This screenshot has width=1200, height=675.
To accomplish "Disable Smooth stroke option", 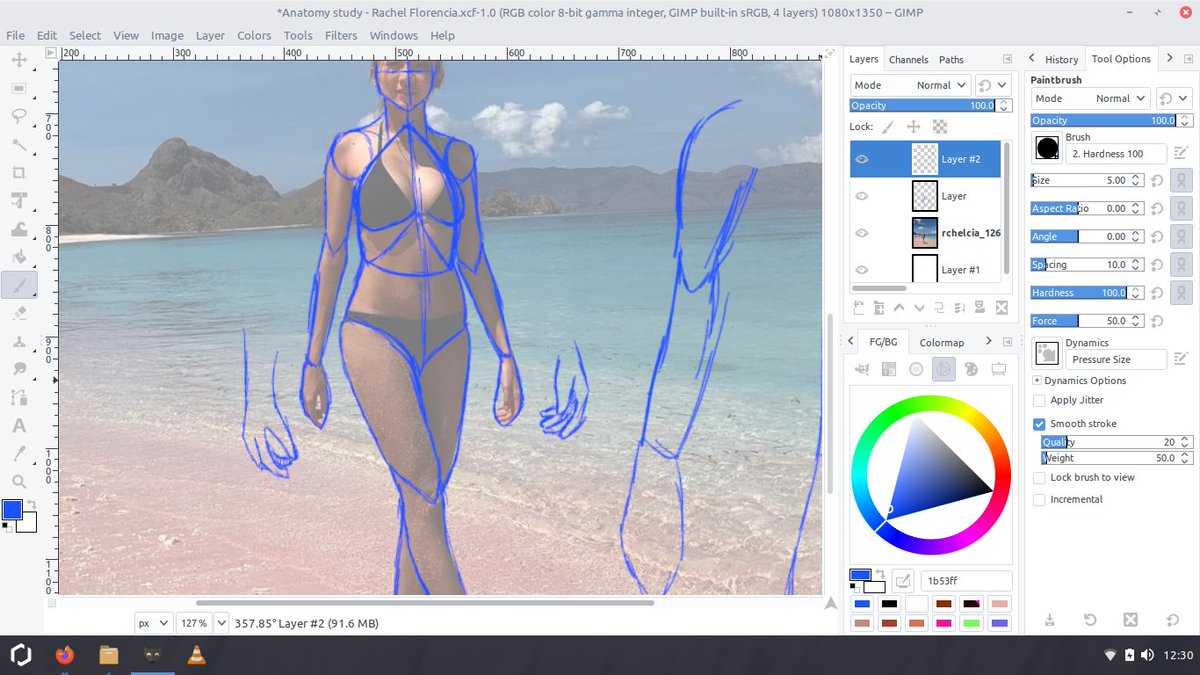I will tap(1039, 423).
